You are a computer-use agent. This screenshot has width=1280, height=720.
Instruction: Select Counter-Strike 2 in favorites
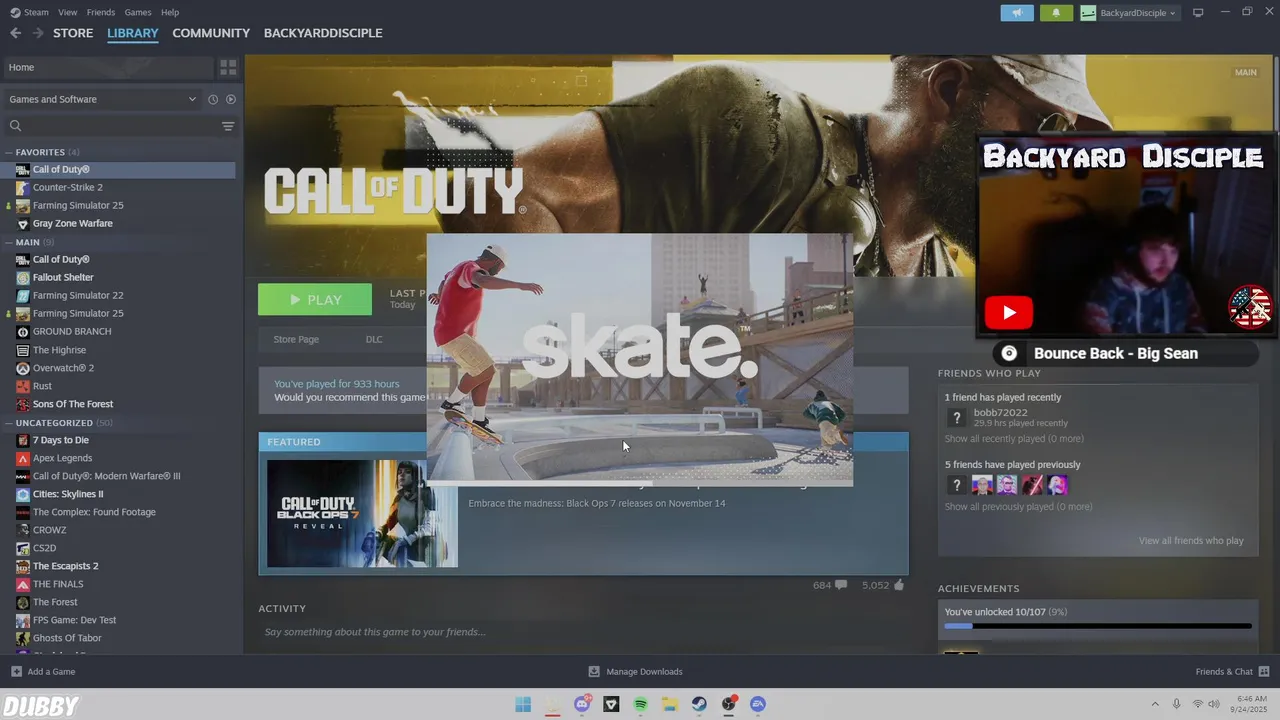67,187
